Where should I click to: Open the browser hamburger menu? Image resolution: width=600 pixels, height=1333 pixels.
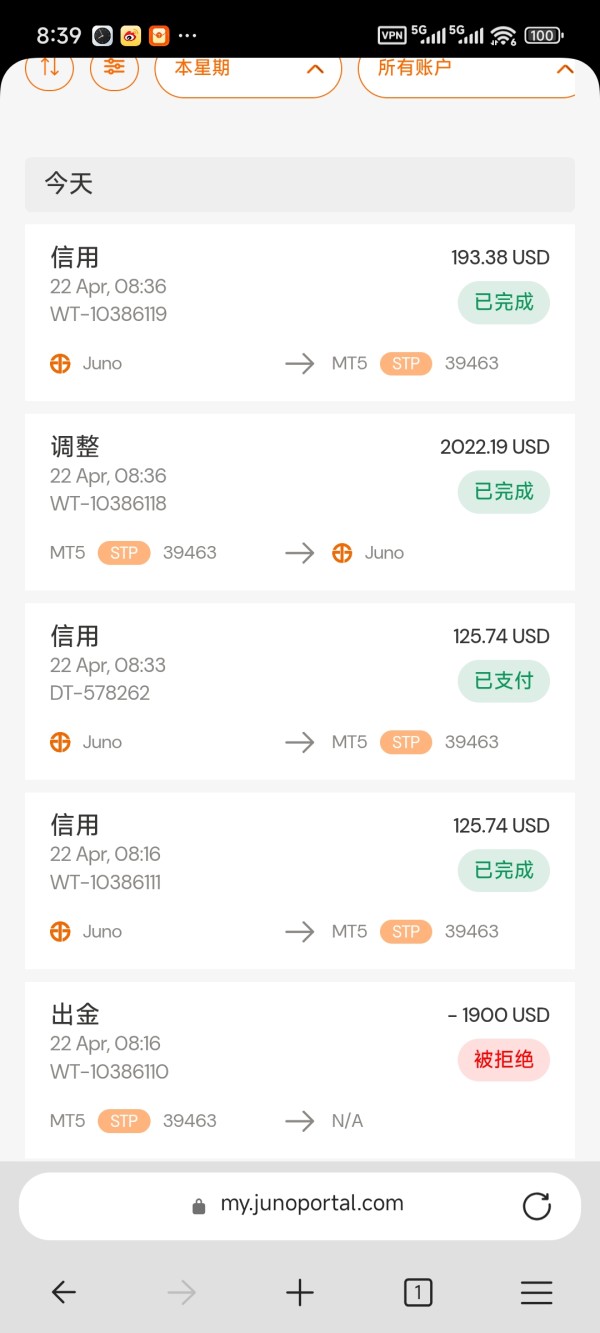pos(536,1293)
